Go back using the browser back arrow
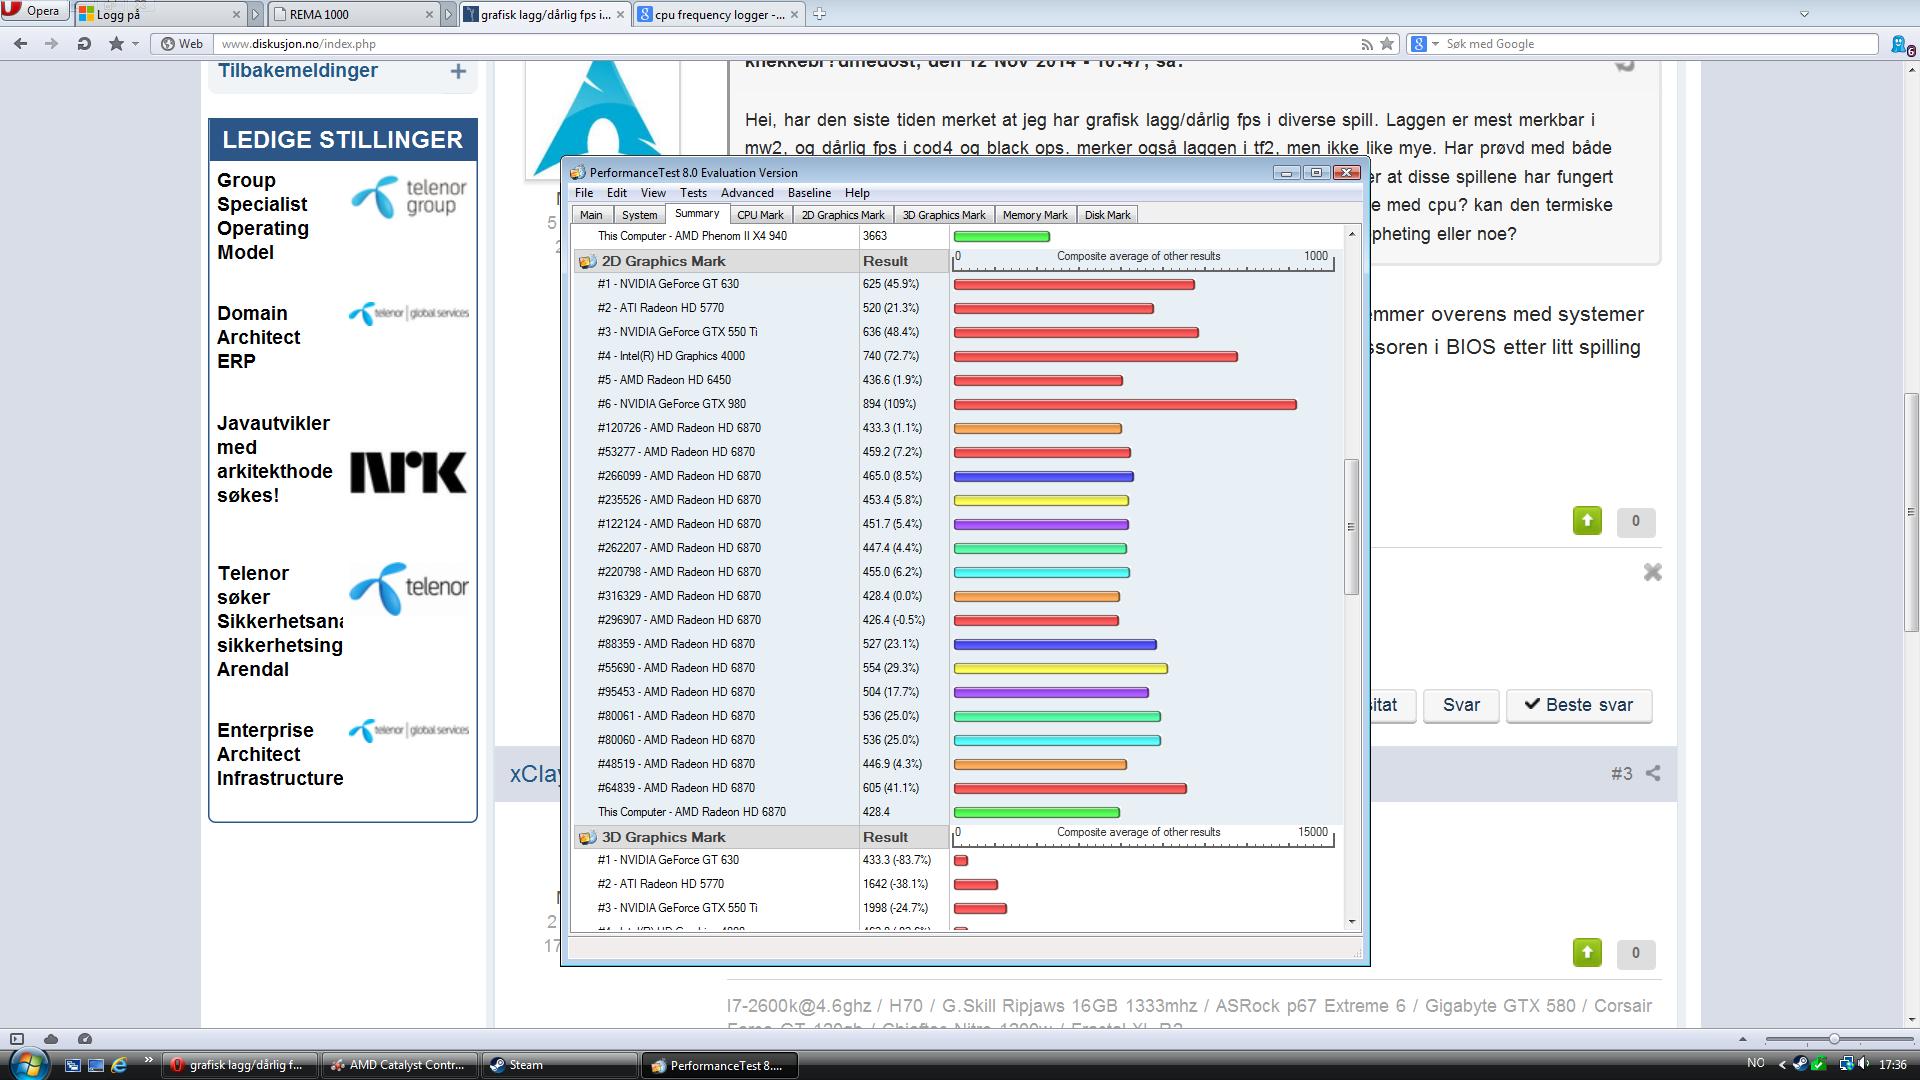 (x=21, y=43)
